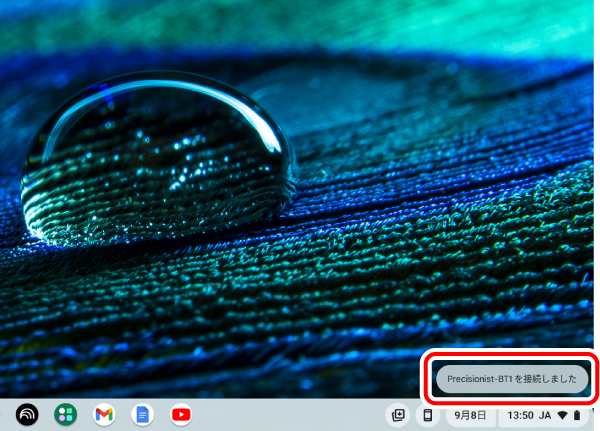Screen dimensions: 600x431
Task: Click the blue feather wallpaper right of droplet
Action: 420,180
